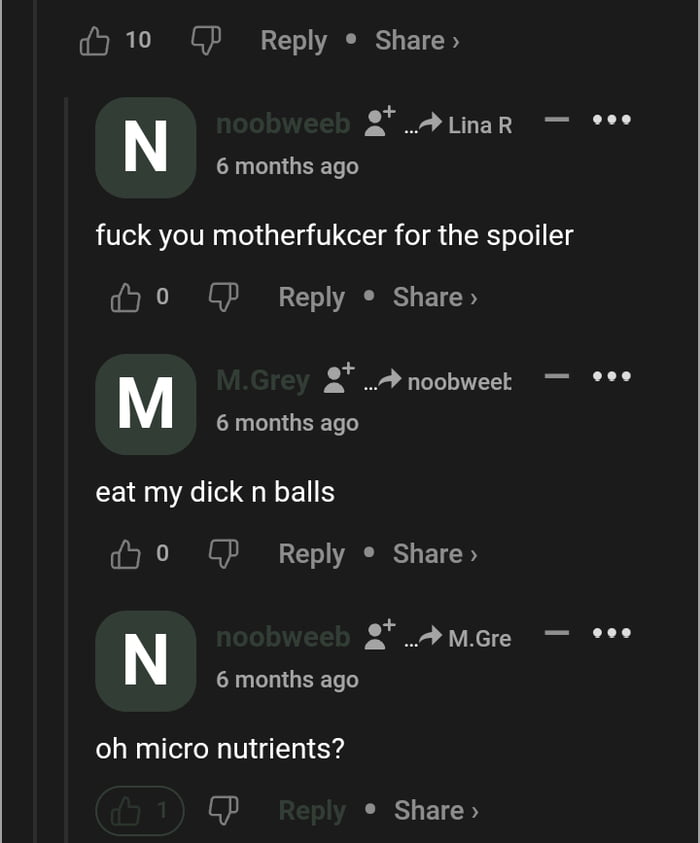
Task: Expand Share options under the top comment
Action: (416, 41)
